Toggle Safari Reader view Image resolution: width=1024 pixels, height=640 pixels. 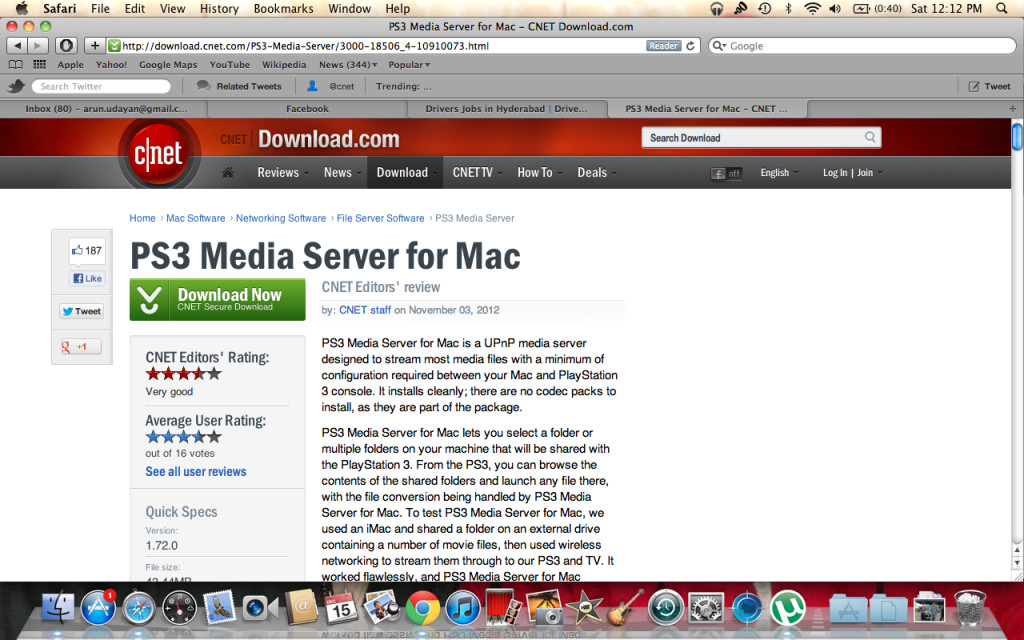(664, 46)
